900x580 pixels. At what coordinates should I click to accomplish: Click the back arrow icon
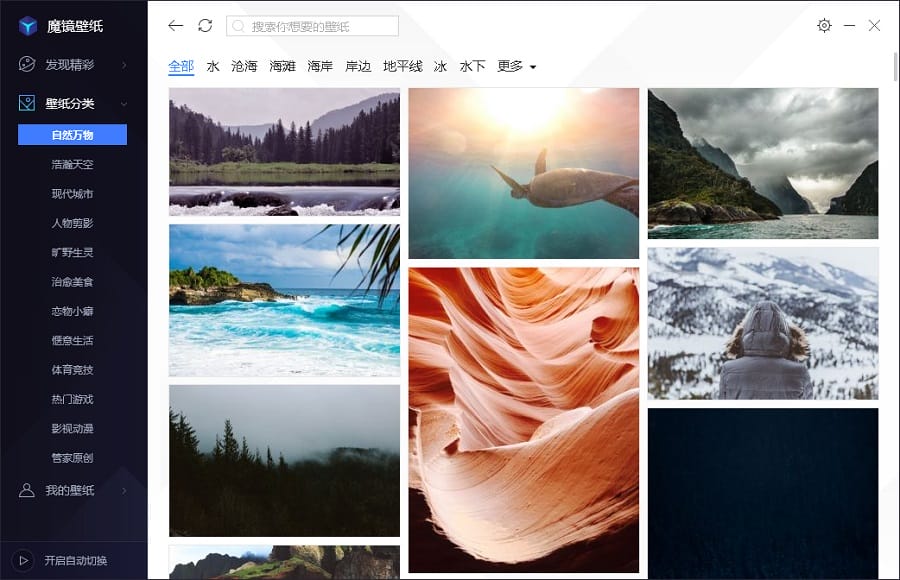click(176, 26)
